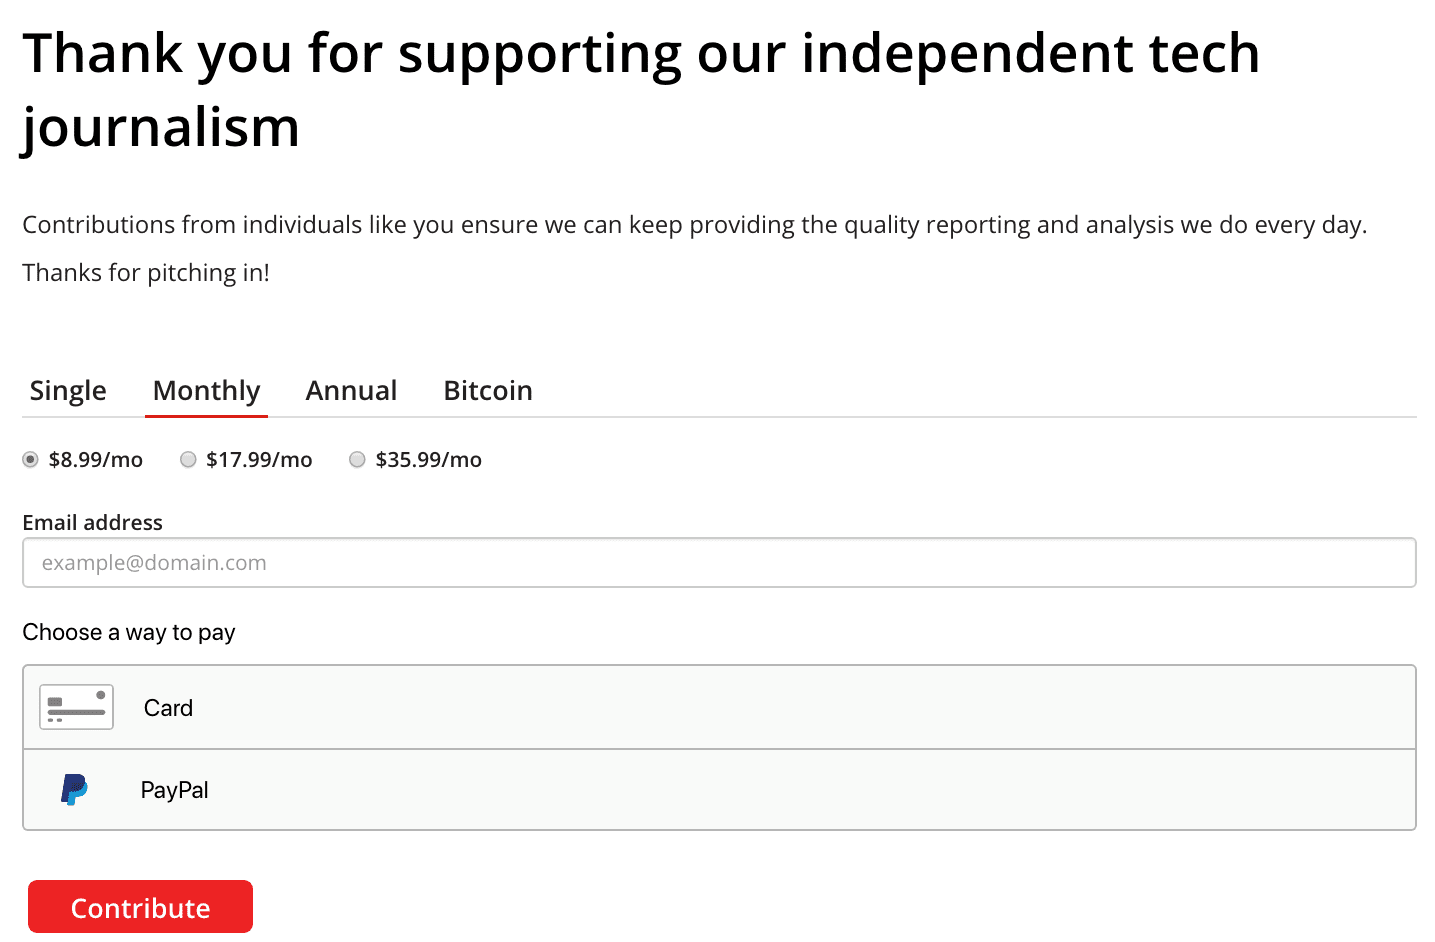Click the PayPal logo icon
Viewport: 1435px width, 942px height.
click(74, 789)
